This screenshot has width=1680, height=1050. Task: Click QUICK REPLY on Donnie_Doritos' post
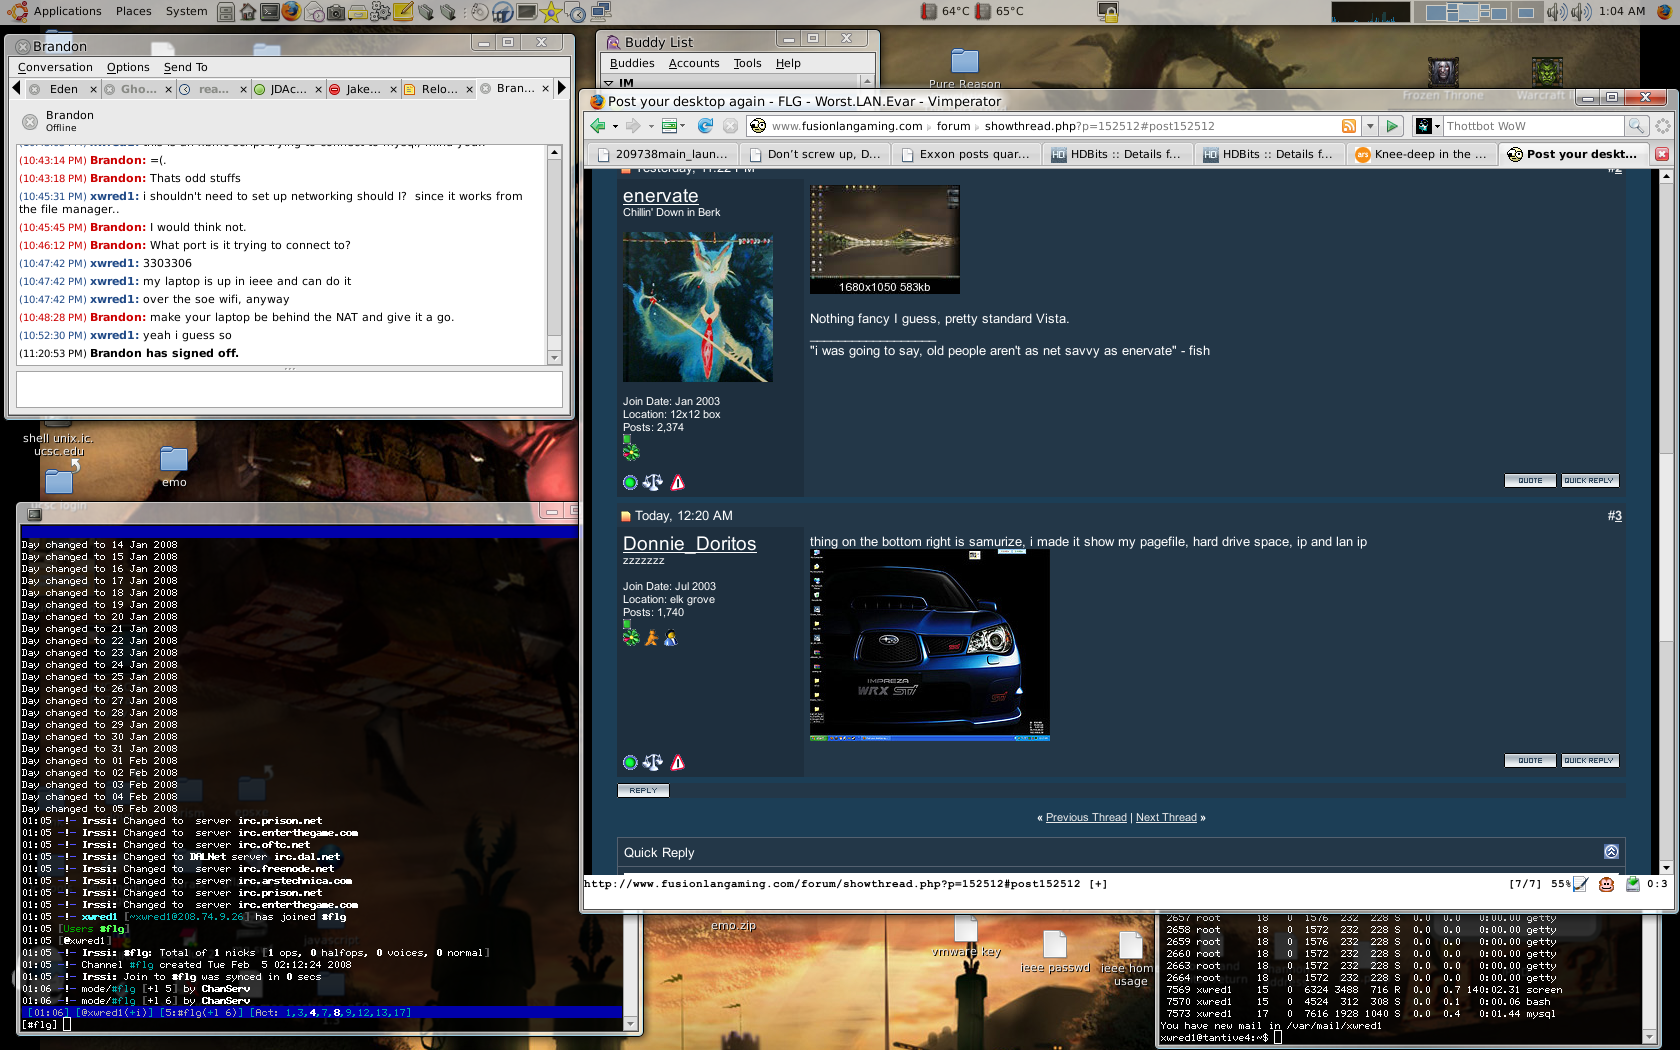[x=1589, y=761]
